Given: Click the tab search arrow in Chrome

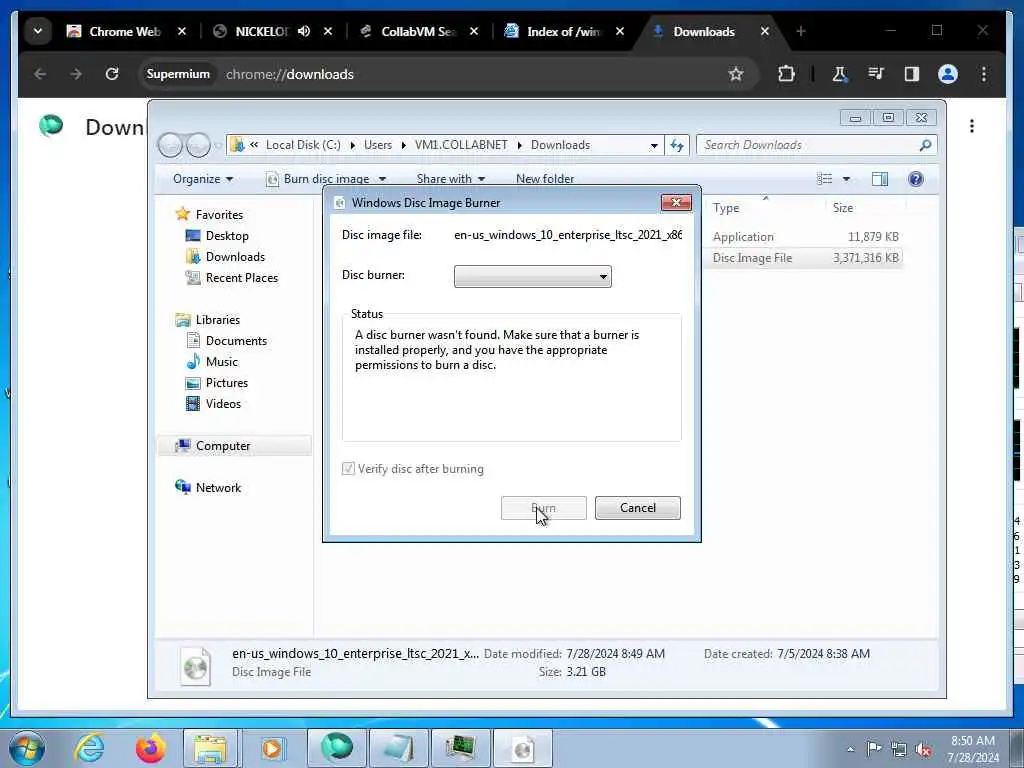Looking at the screenshot, I should 38,31.
